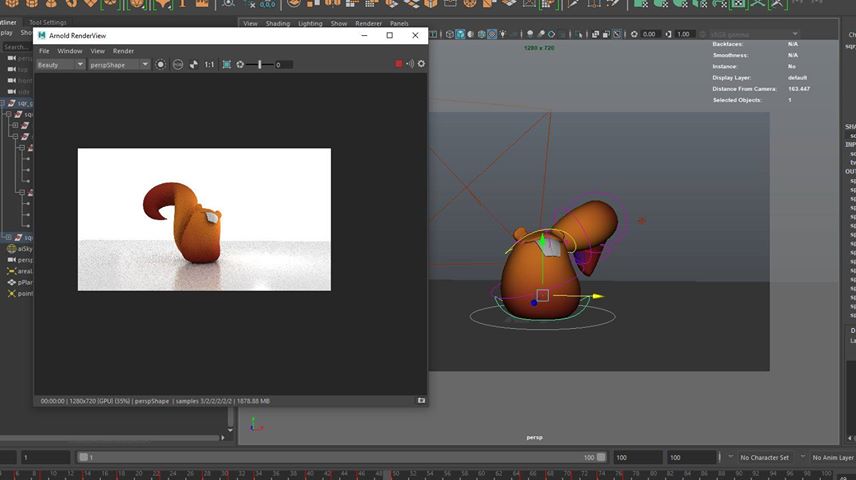The height and width of the screenshot is (480, 856).
Task: Select the aiSky item in the Outliner
Action: click(x=25, y=248)
